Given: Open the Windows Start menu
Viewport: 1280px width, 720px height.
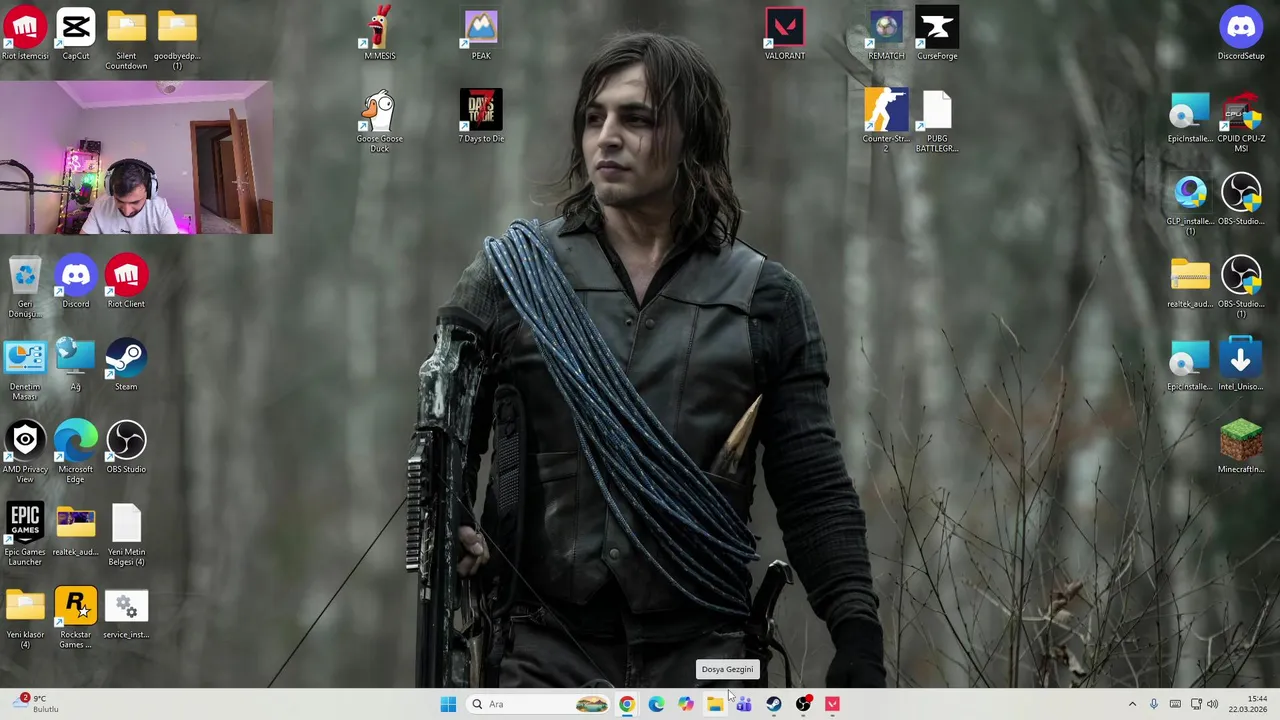Looking at the screenshot, I should (448, 704).
